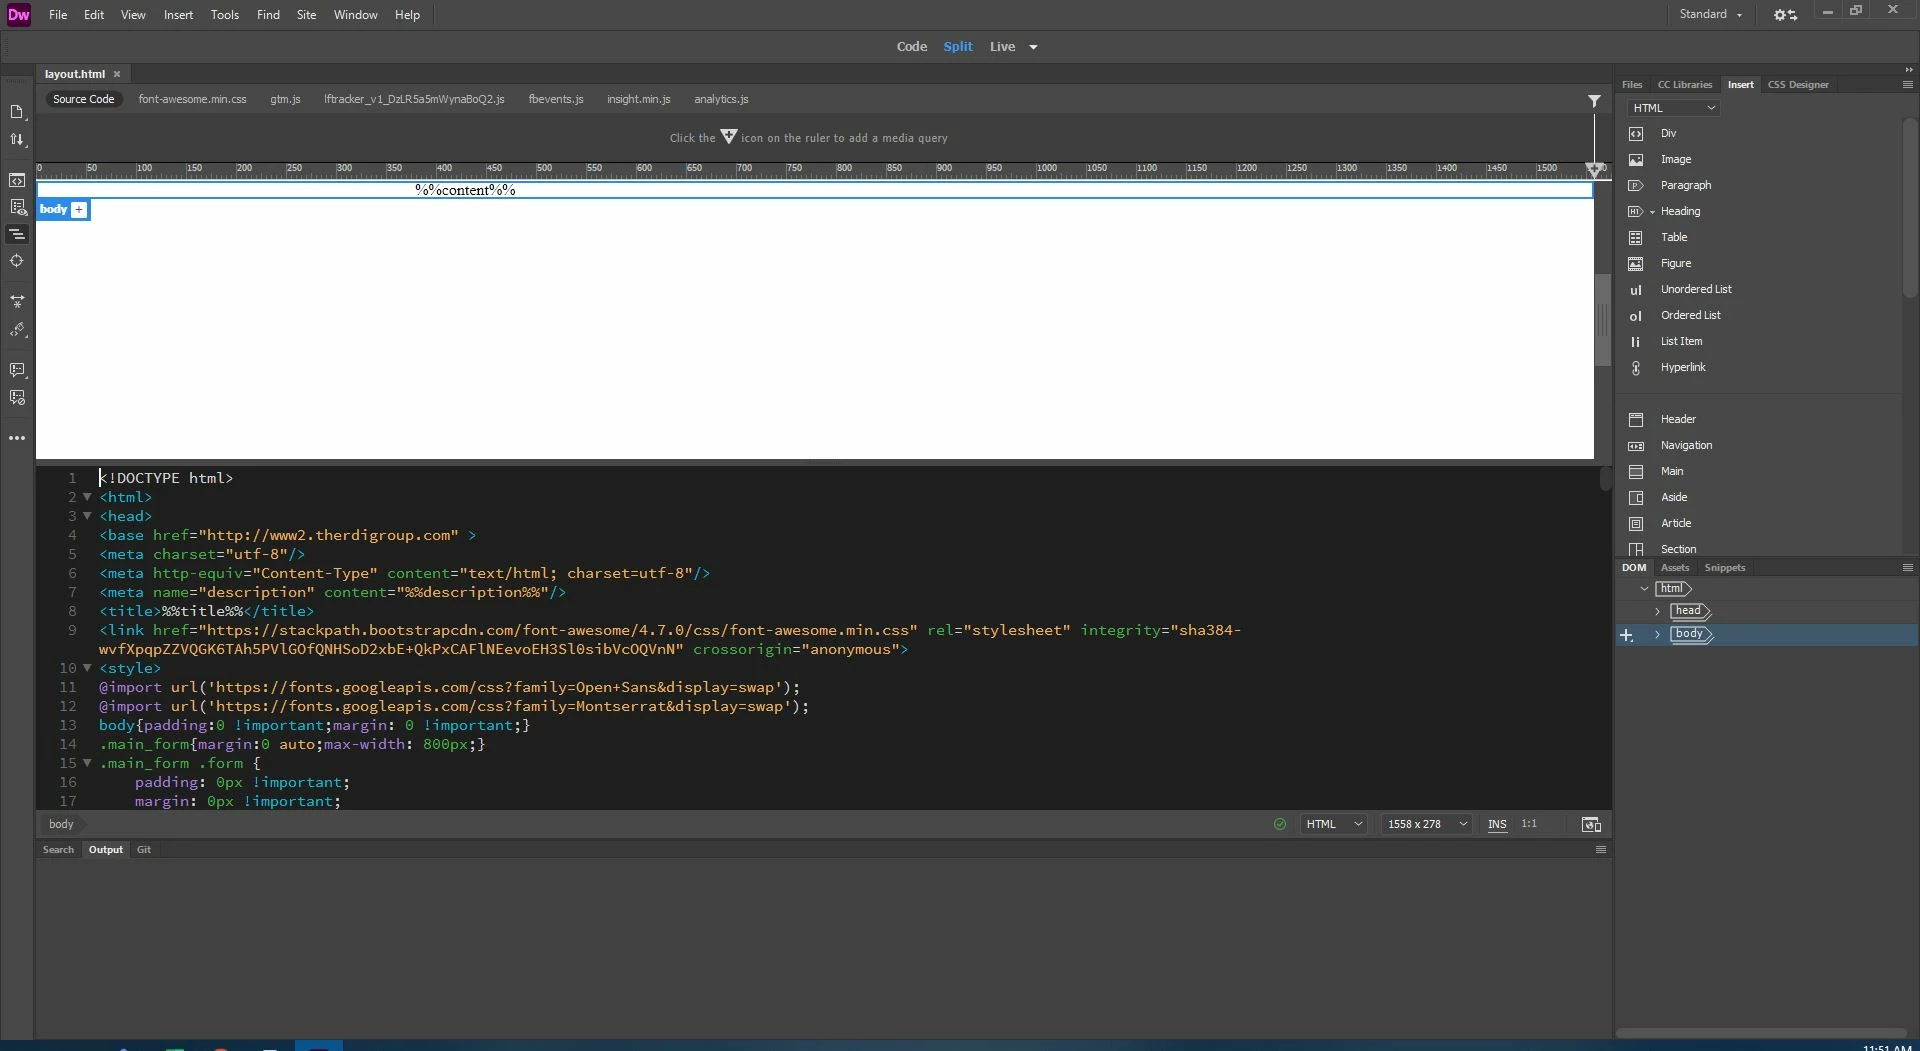
Task: Open Customize Toolbar three-dots icon
Action: pyautogui.click(x=17, y=438)
